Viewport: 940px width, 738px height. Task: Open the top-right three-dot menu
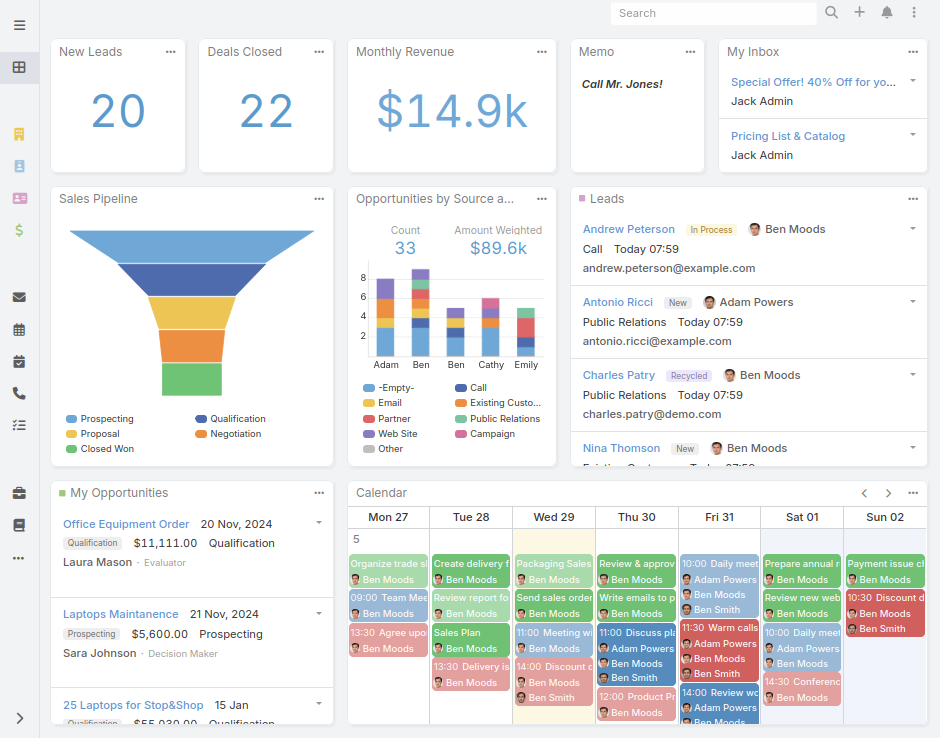pos(915,13)
